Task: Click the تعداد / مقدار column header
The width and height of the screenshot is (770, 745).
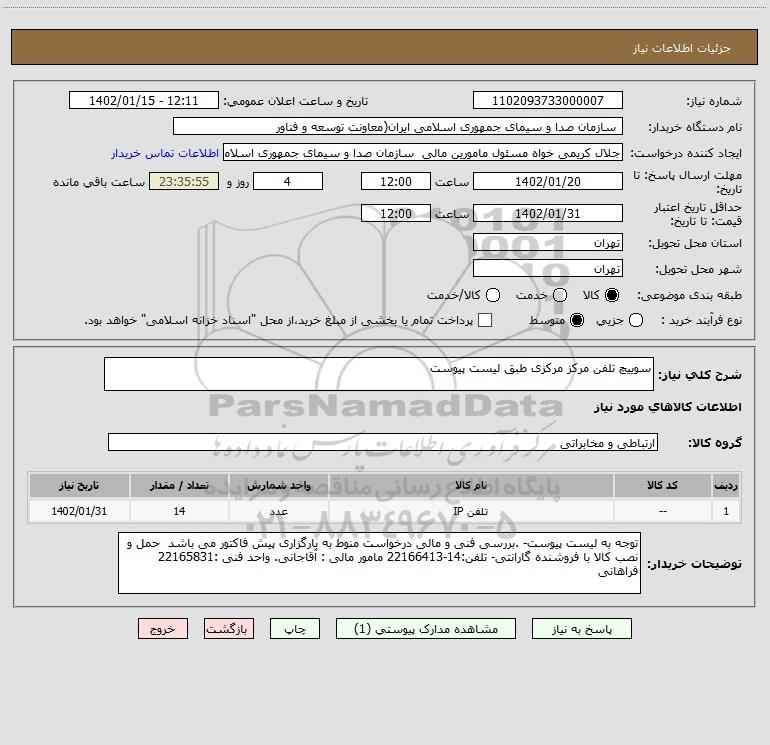Action: click(x=179, y=485)
